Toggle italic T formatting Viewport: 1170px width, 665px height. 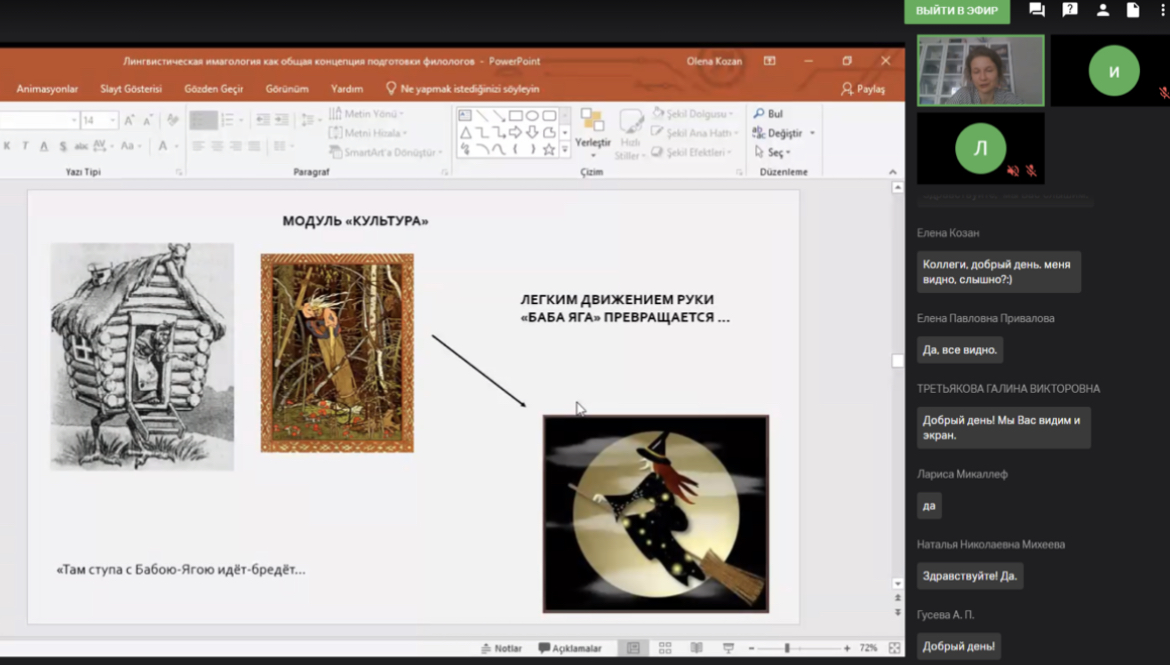(25, 146)
